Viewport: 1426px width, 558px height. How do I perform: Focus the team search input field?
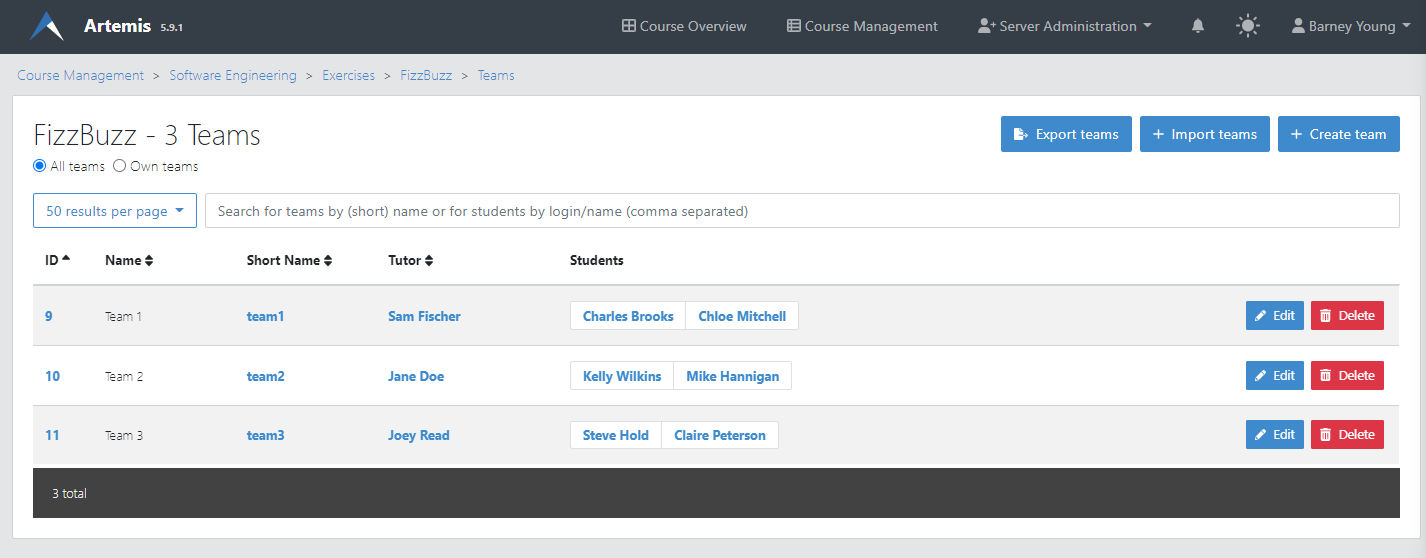tap(801, 211)
